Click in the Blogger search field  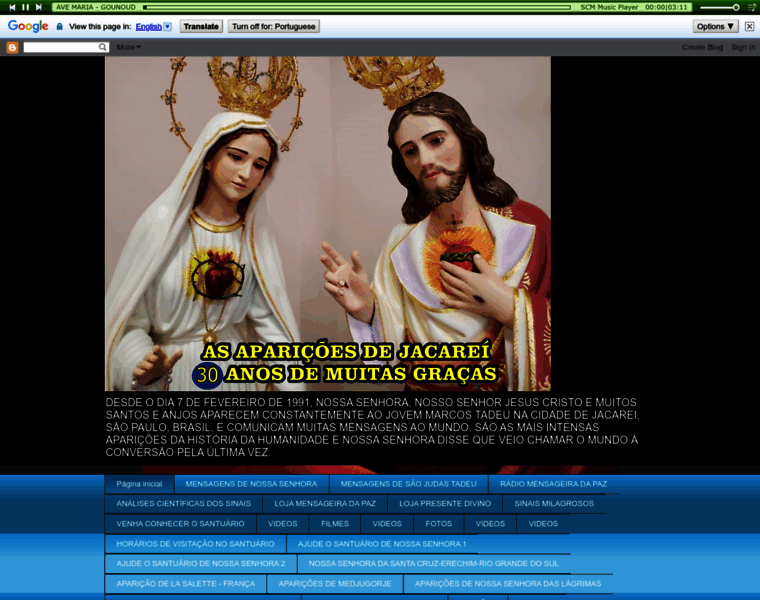click(60, 47)
